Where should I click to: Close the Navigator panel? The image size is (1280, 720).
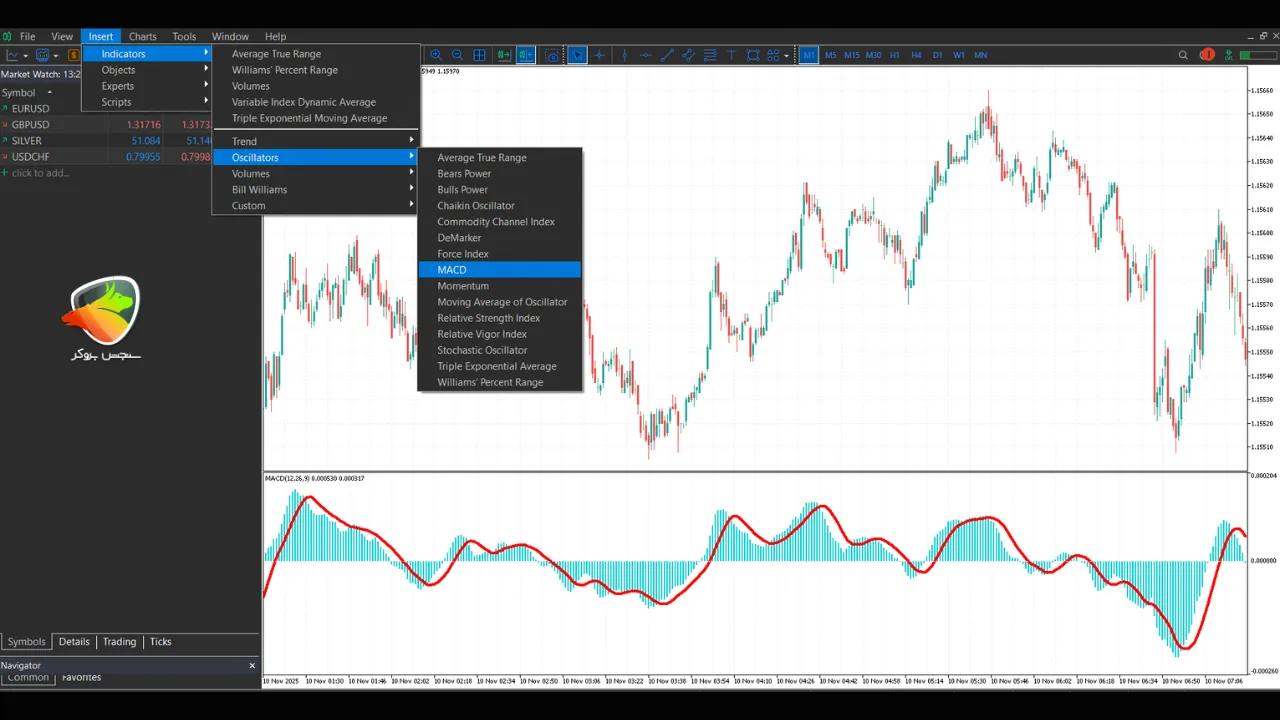point(252,665)
